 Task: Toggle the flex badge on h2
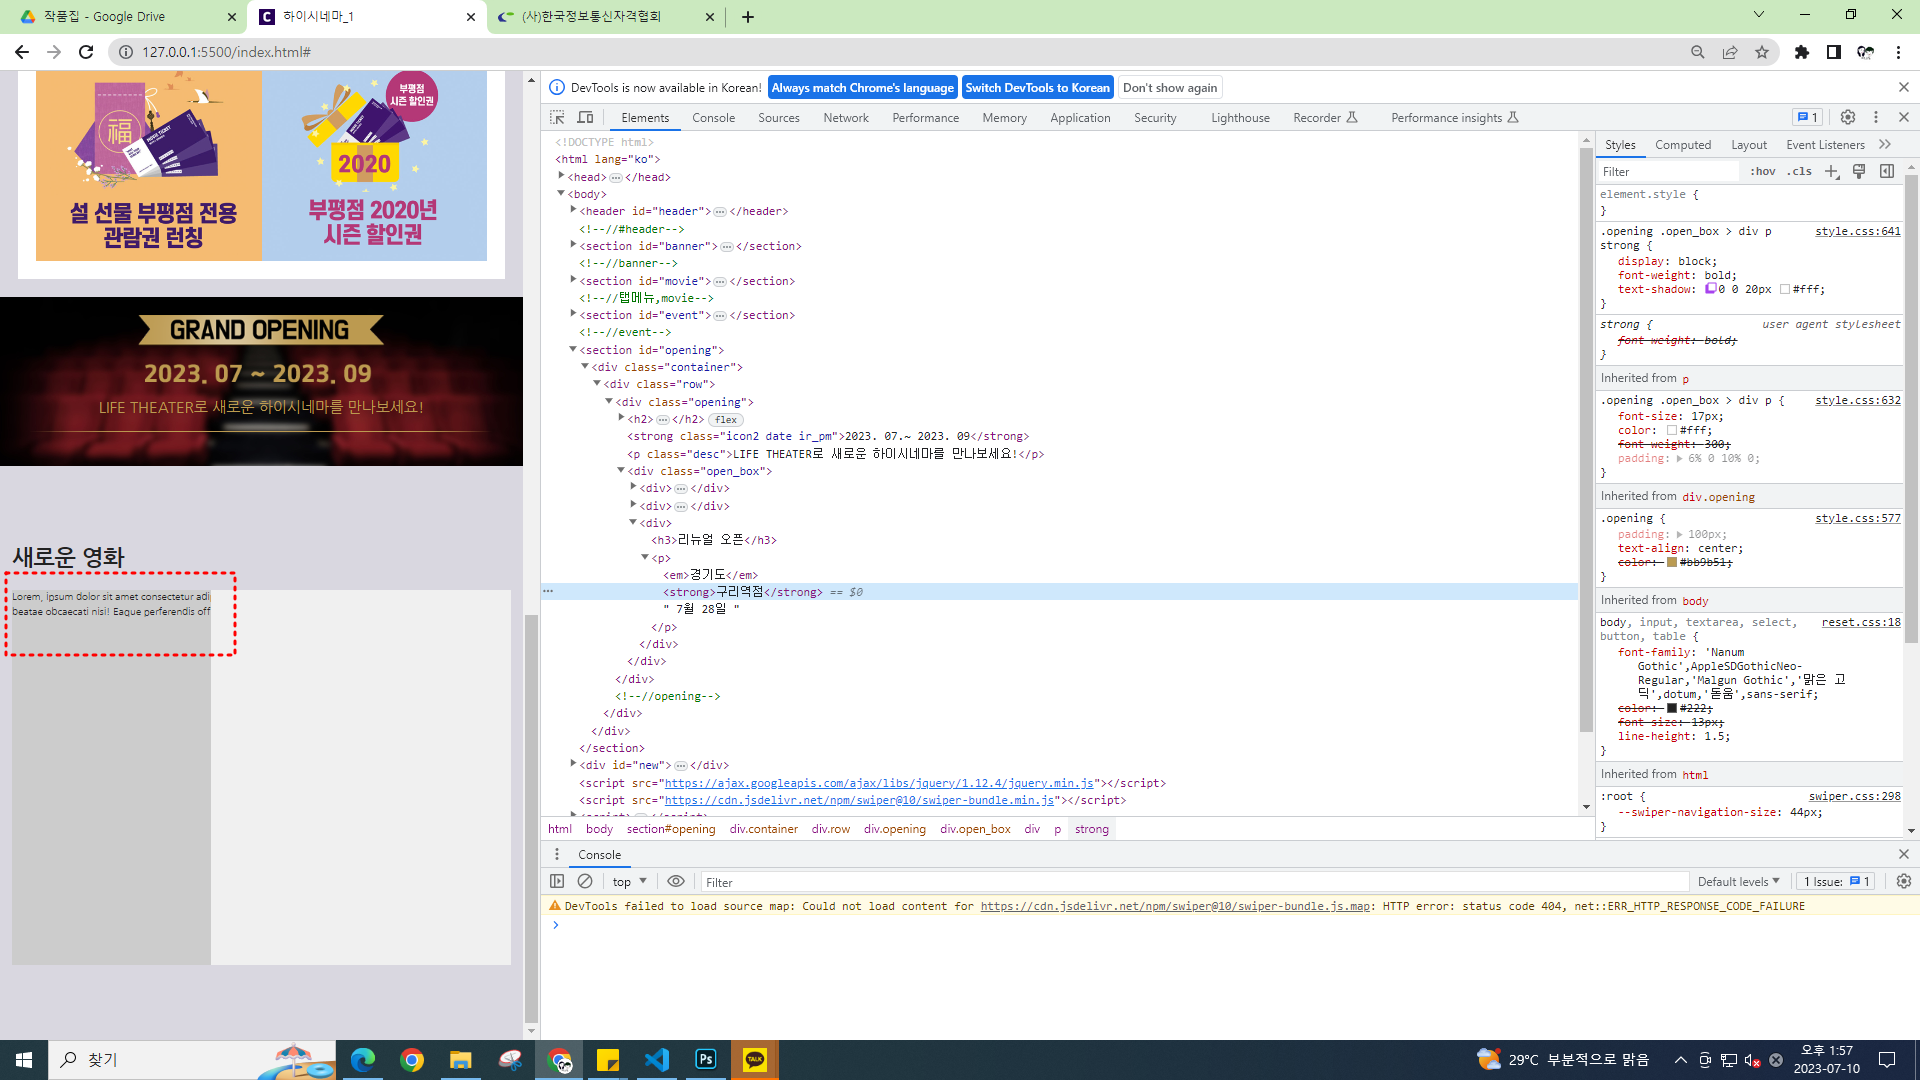tap(726, 420)
